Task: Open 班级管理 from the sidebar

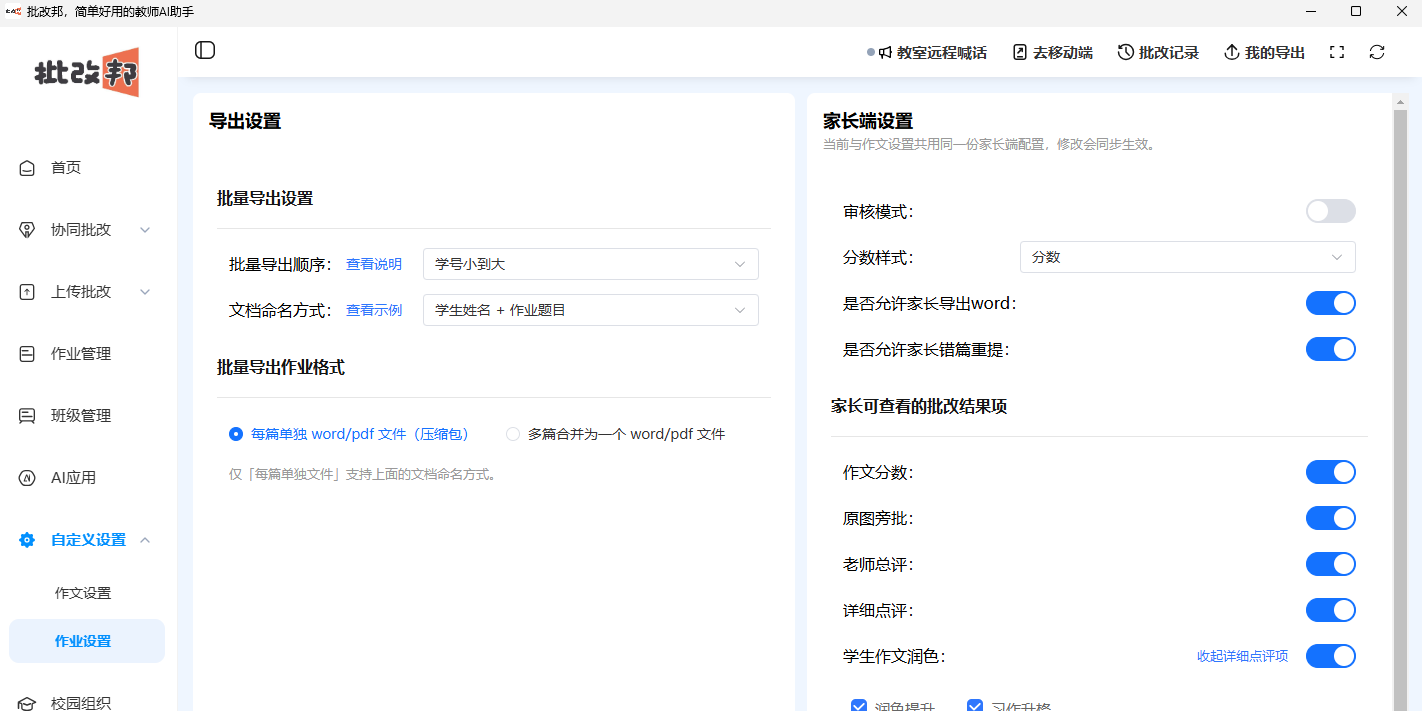Action: [x=81, y=416]
